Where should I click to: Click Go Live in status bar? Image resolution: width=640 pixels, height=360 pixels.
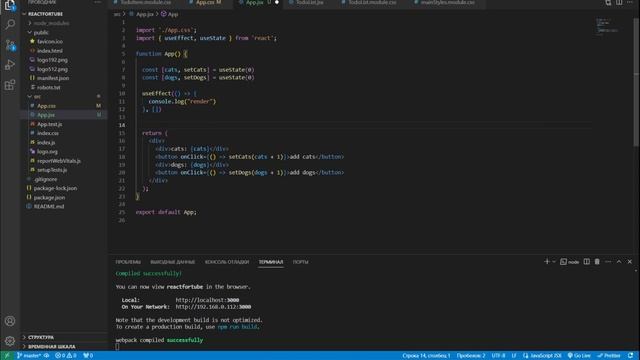pyautogui.click(x=579, y=356)
